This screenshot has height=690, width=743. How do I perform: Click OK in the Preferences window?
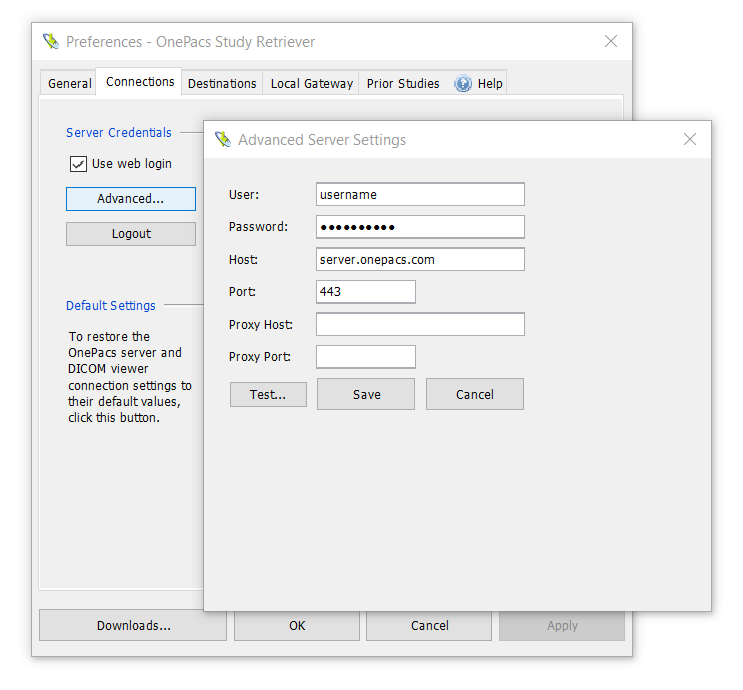297,626
